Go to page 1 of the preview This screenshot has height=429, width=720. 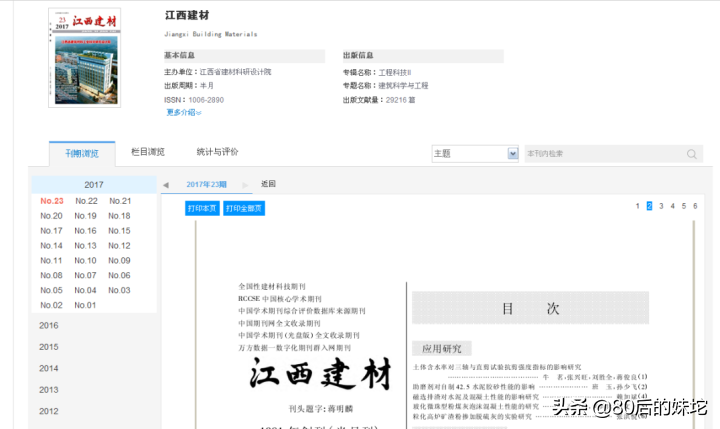(637, 206)
